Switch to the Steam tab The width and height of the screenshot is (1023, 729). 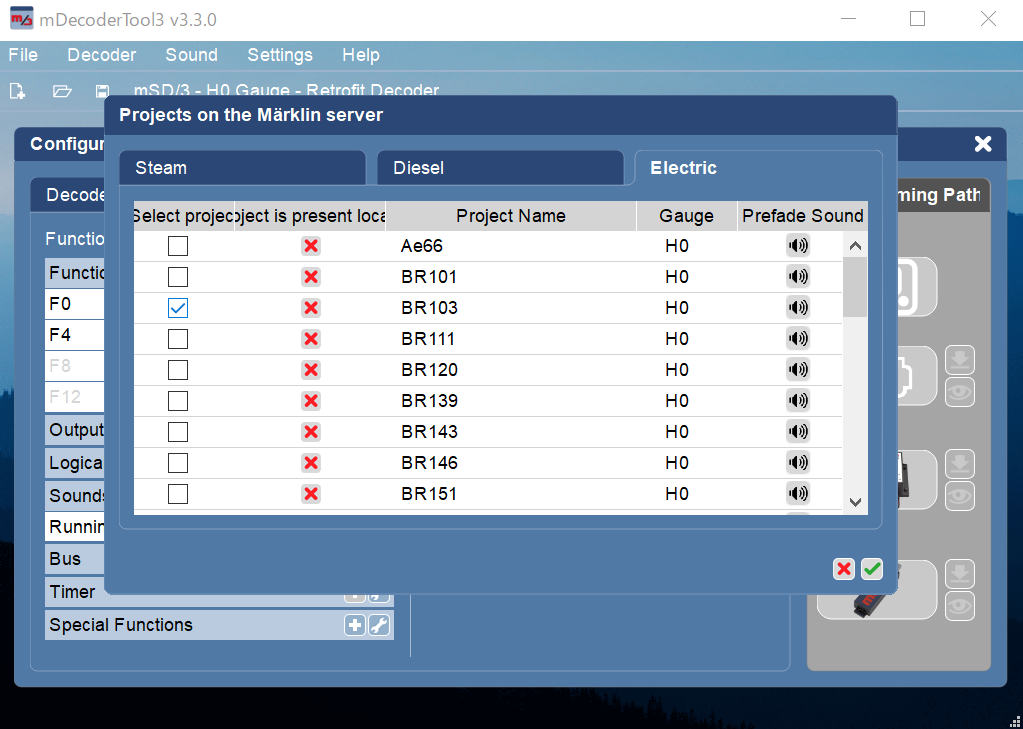[x=242, y=168]
